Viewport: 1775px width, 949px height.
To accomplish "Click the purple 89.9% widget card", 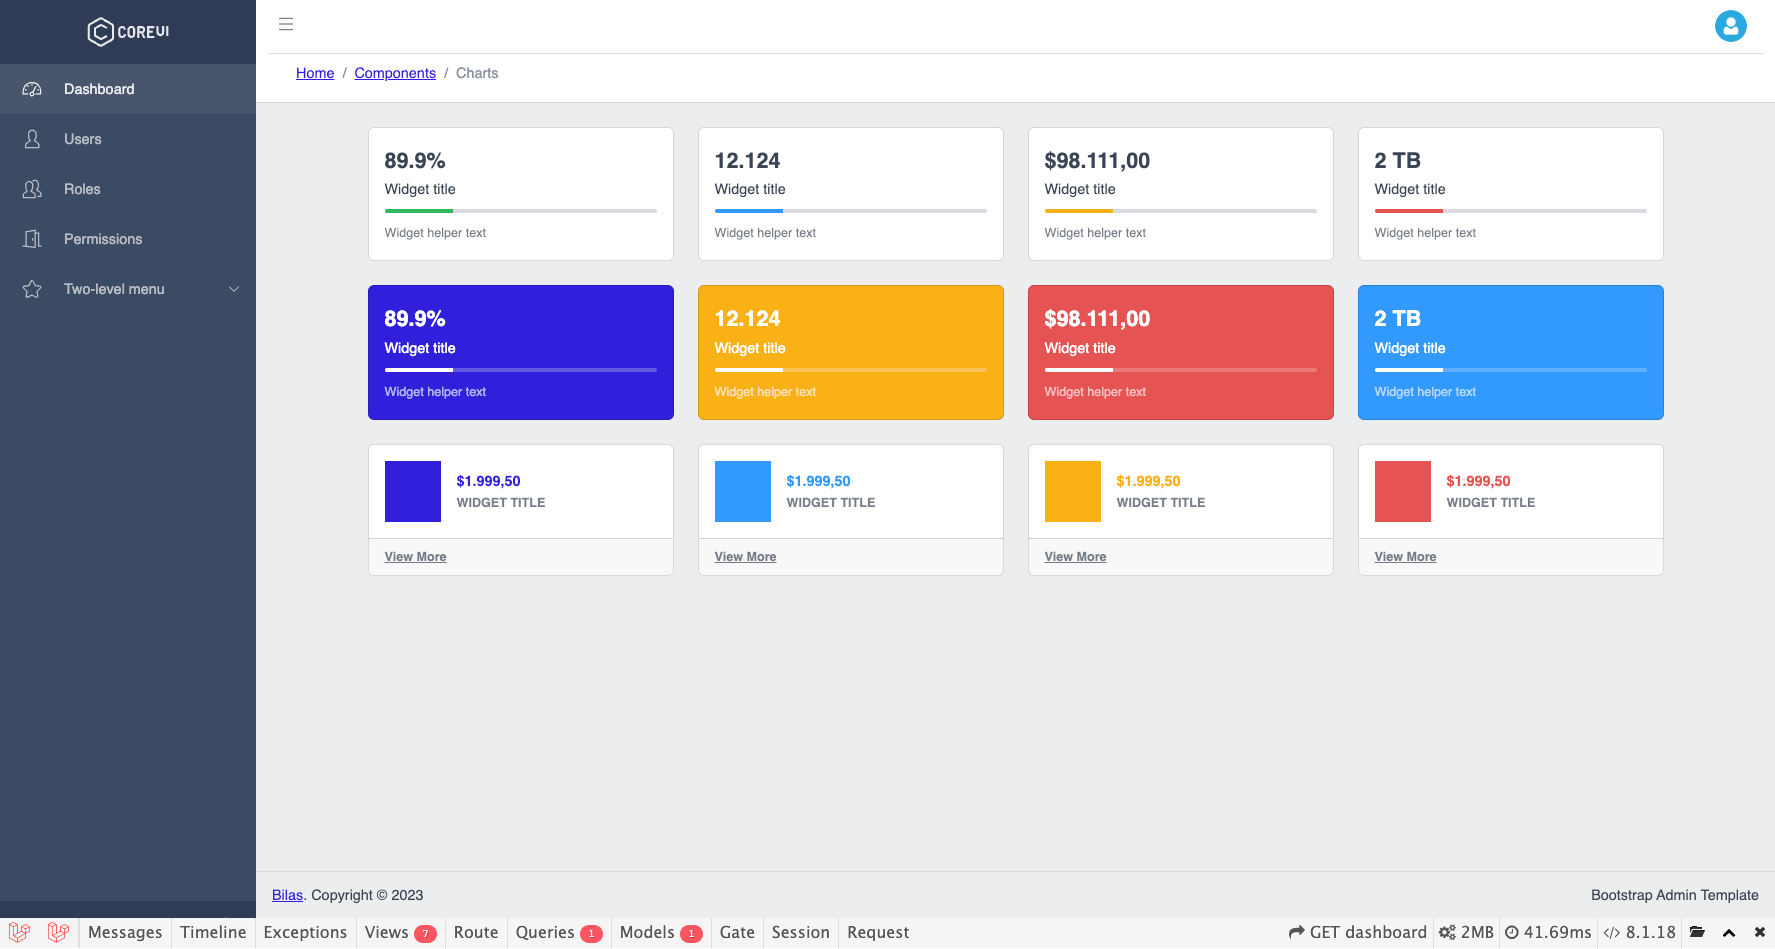I will [x=521, y=352].
